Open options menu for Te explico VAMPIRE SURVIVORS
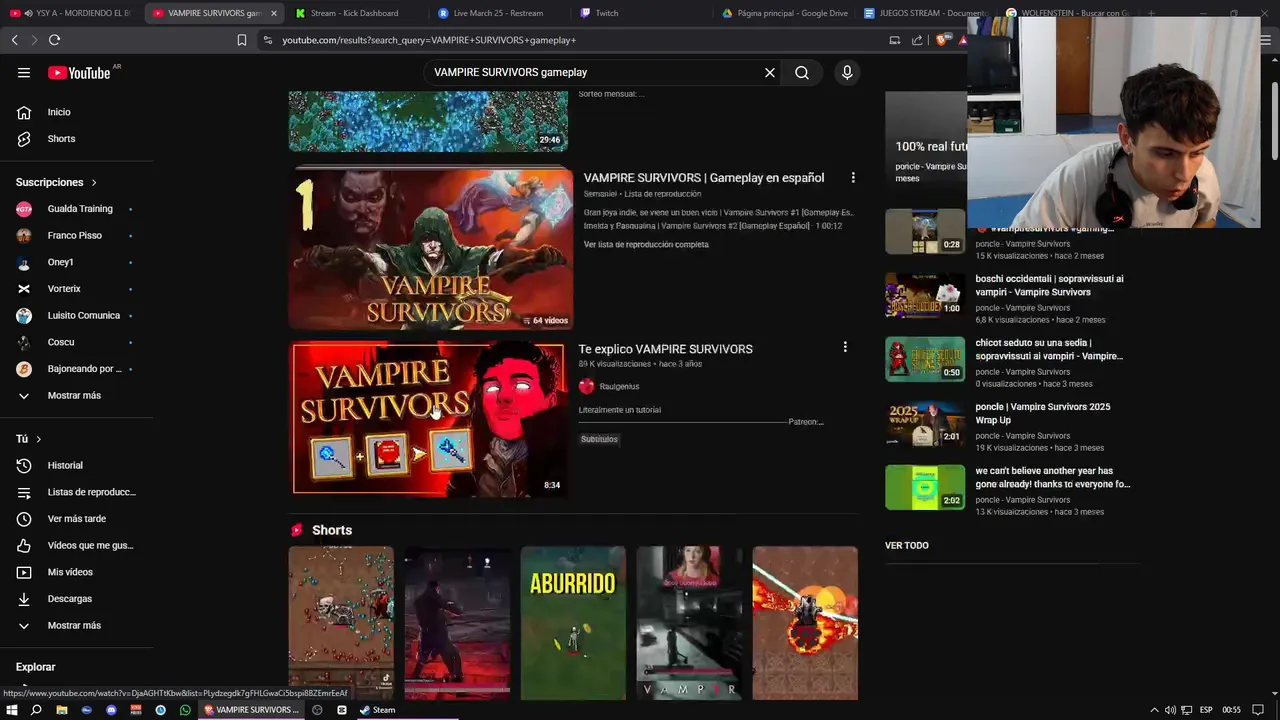Viewport: 1280px width, 720px height. (845, 347)
